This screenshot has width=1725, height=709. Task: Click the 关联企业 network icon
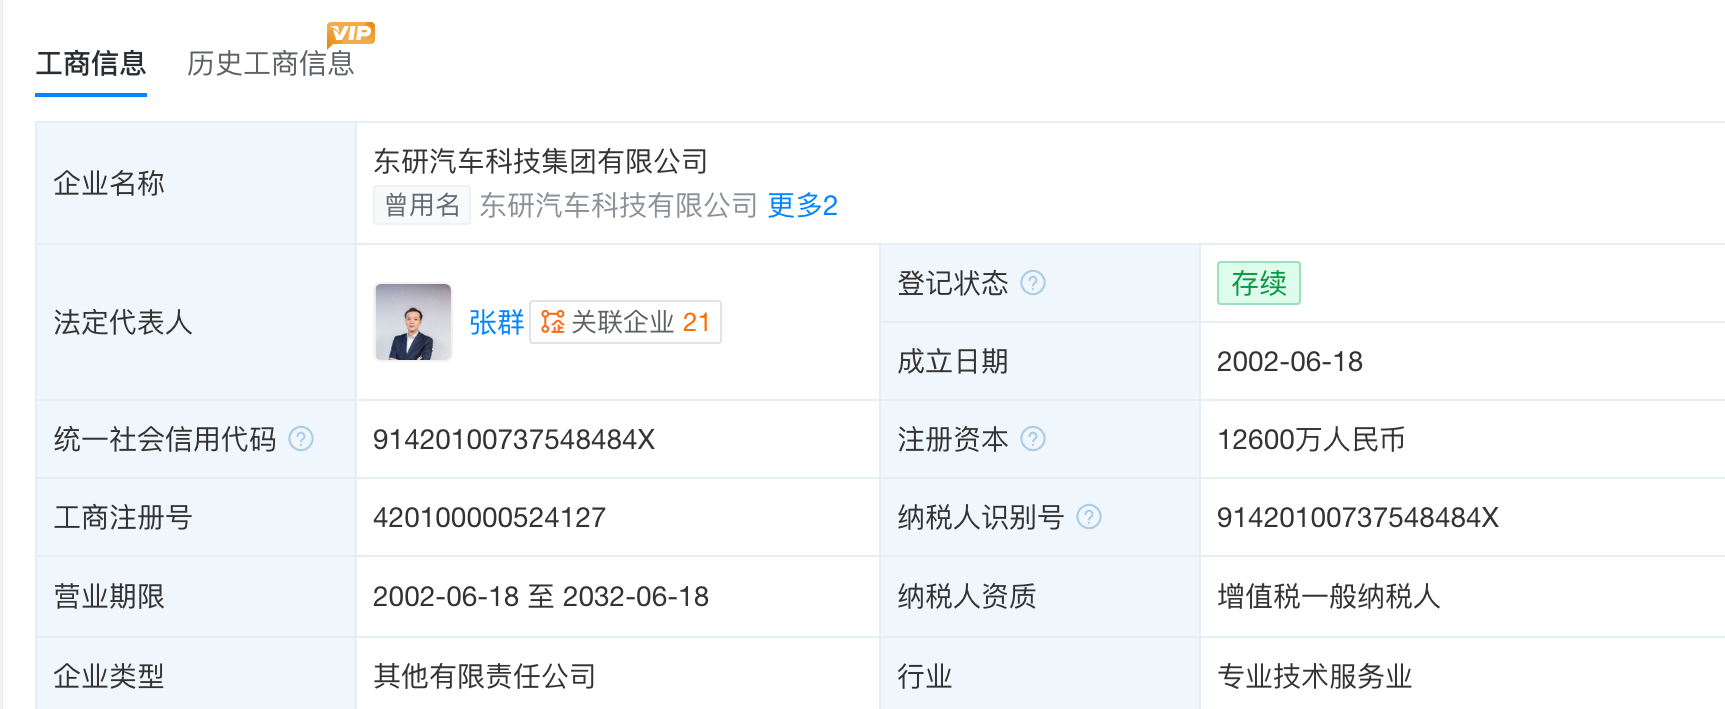pyautogui.click(x=552, y=322)
